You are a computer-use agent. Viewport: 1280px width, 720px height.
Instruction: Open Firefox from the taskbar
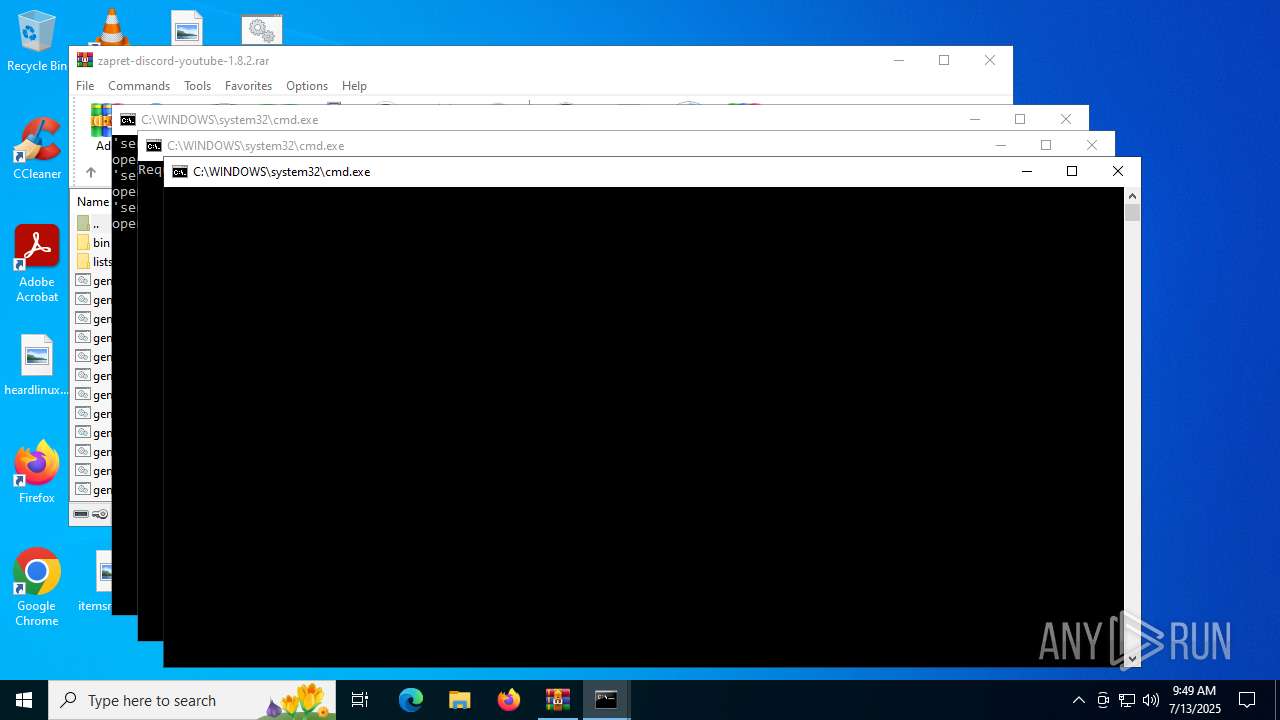pos(509,700)
